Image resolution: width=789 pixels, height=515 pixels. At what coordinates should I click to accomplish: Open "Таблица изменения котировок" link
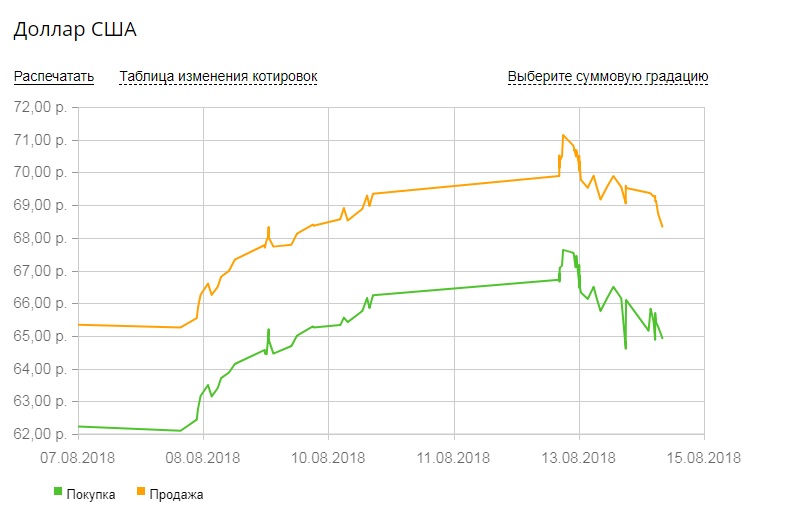218,76
